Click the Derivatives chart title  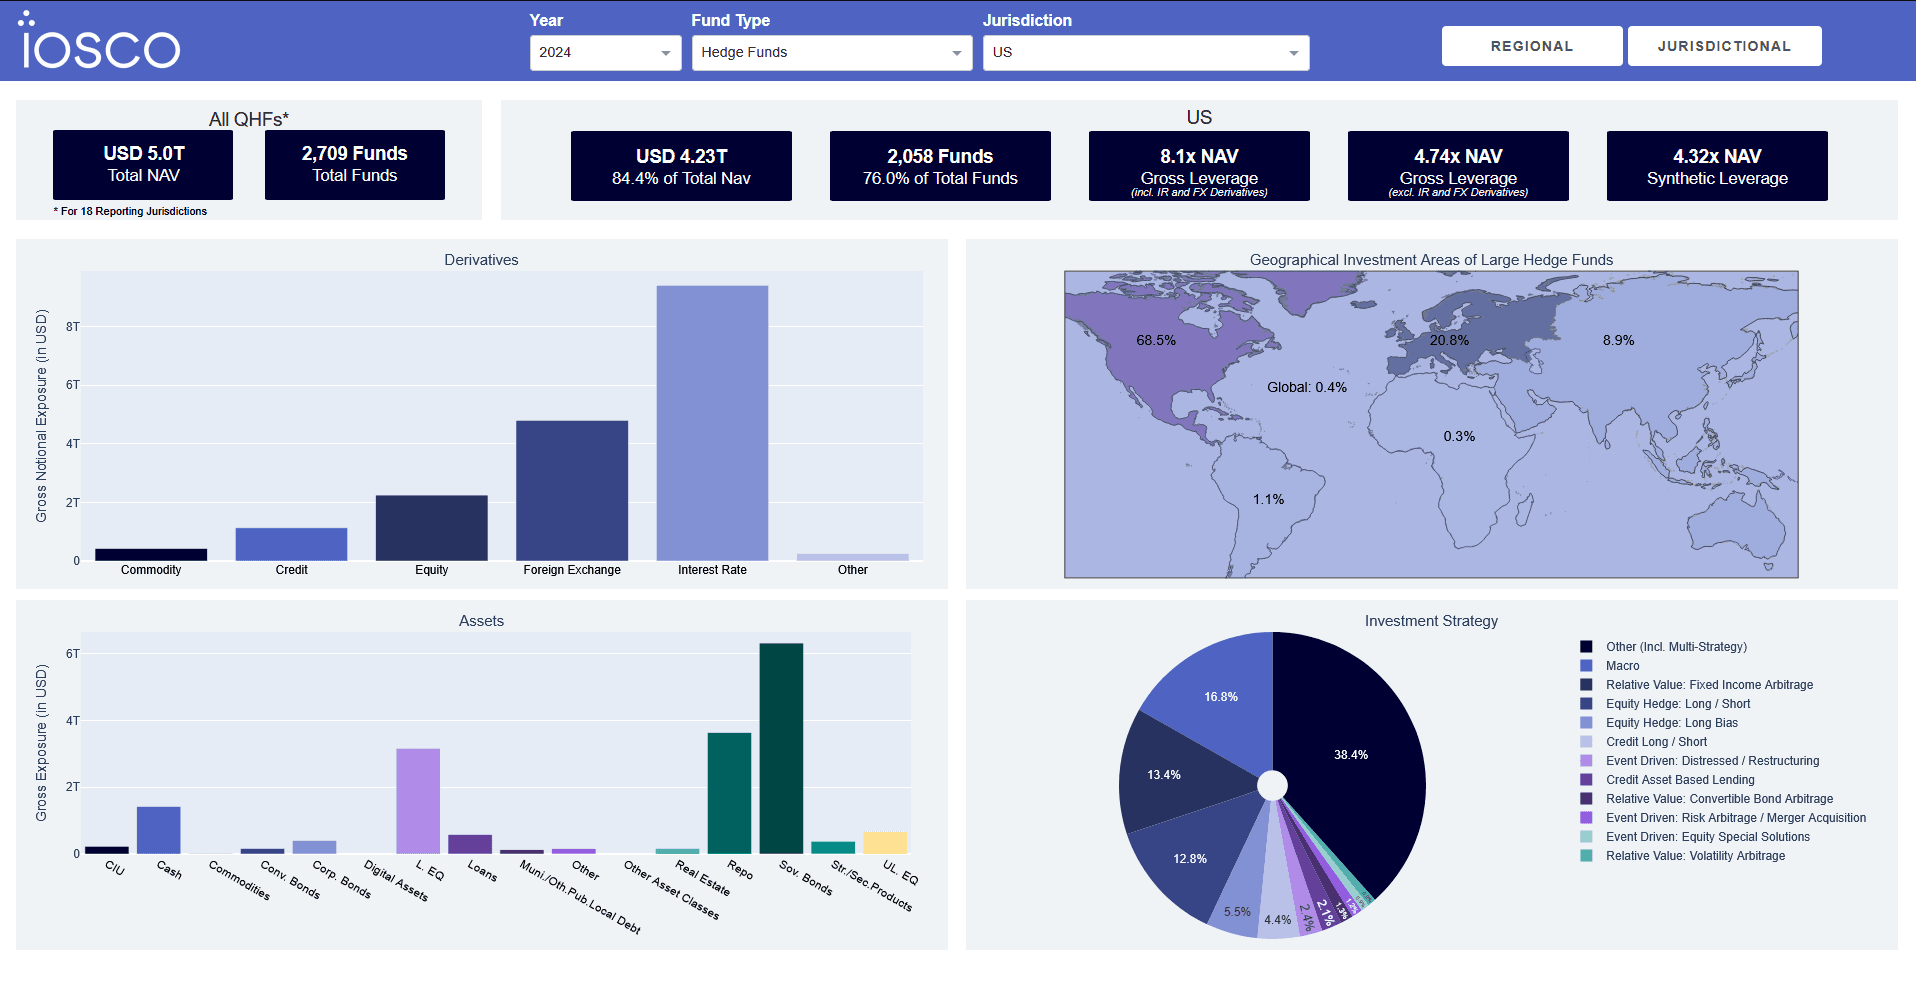pos(481,260)
